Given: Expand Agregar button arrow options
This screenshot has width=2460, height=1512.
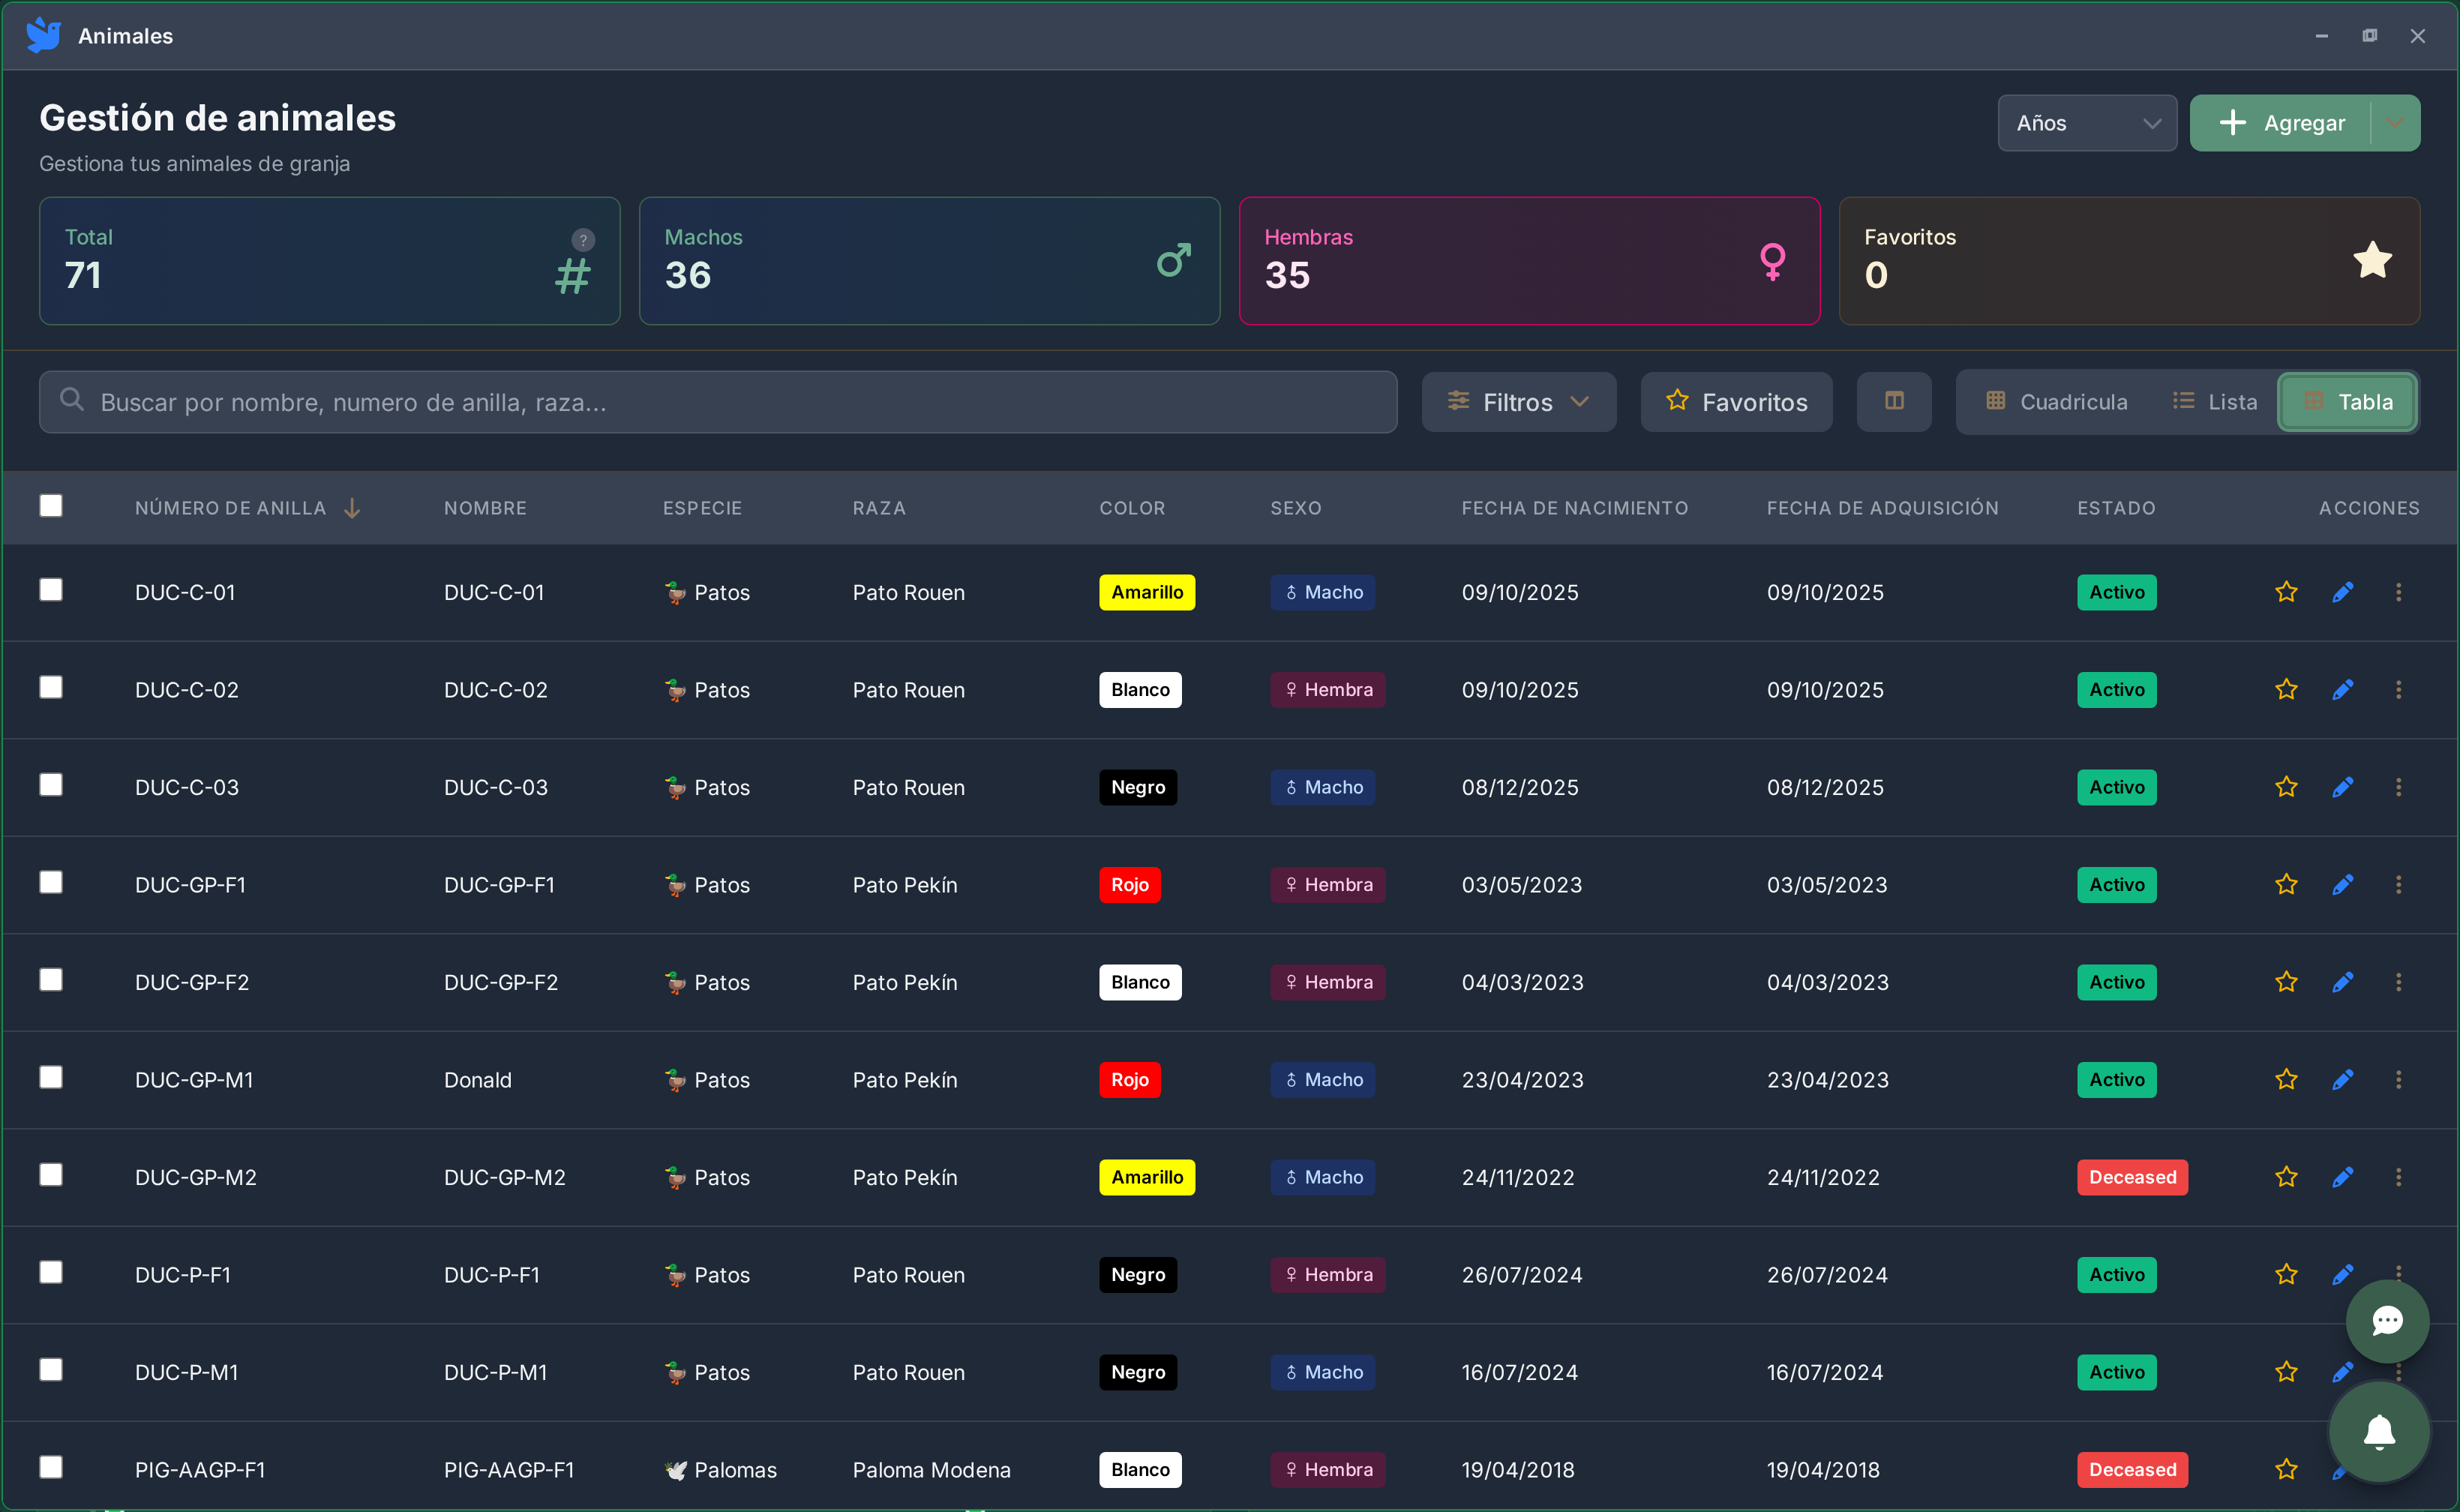Looking at the screenshot, I should [x=2395, y=123].
